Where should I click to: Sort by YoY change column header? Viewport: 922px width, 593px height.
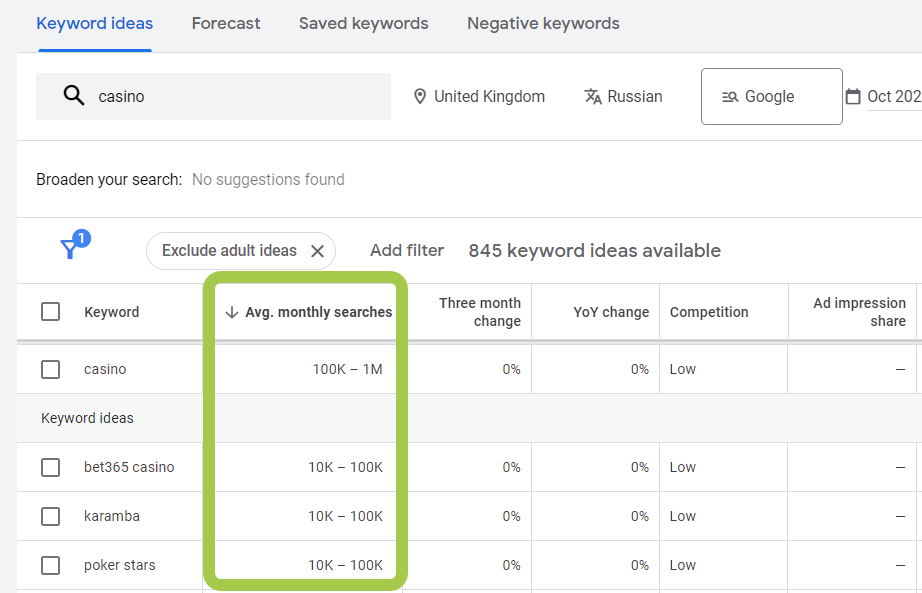[x=611, y=312]
